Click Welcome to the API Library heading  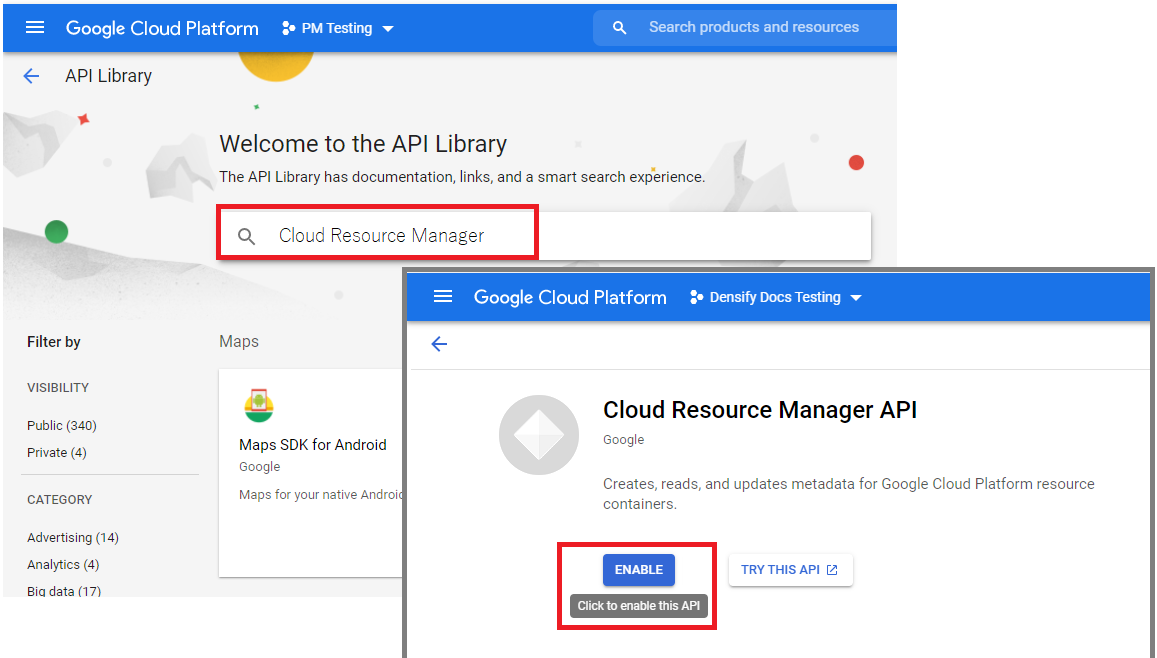click(363, 144)
